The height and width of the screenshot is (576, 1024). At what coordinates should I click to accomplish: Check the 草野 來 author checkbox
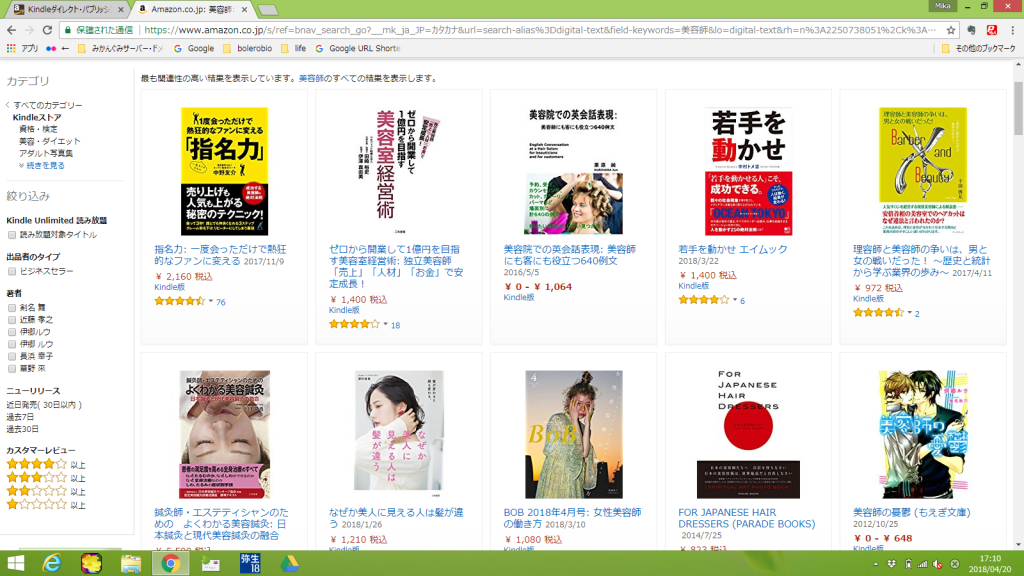tap(12, 369)
